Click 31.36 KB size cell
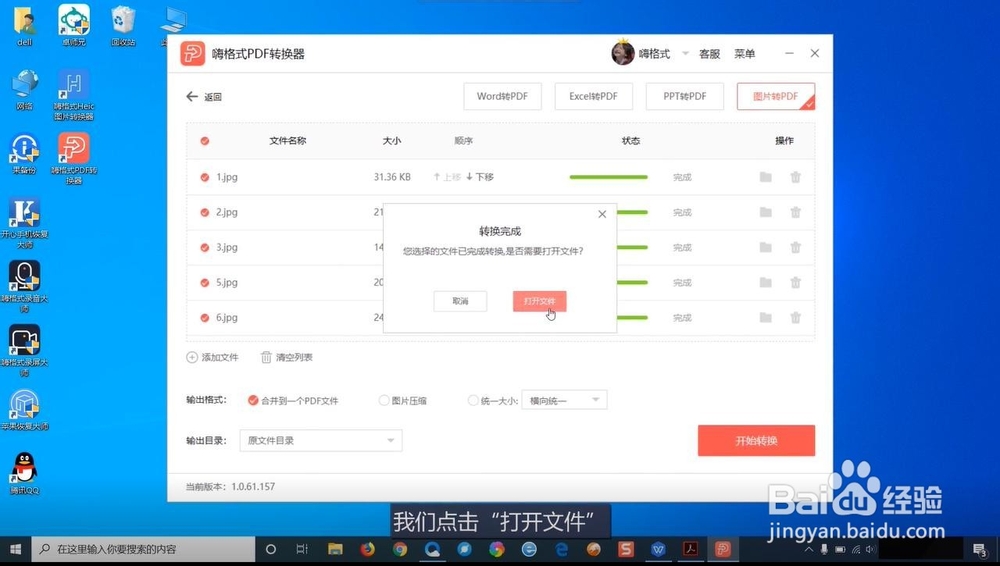The width and height of the screenshot is (1000, 566). click(x=392, y=177)
